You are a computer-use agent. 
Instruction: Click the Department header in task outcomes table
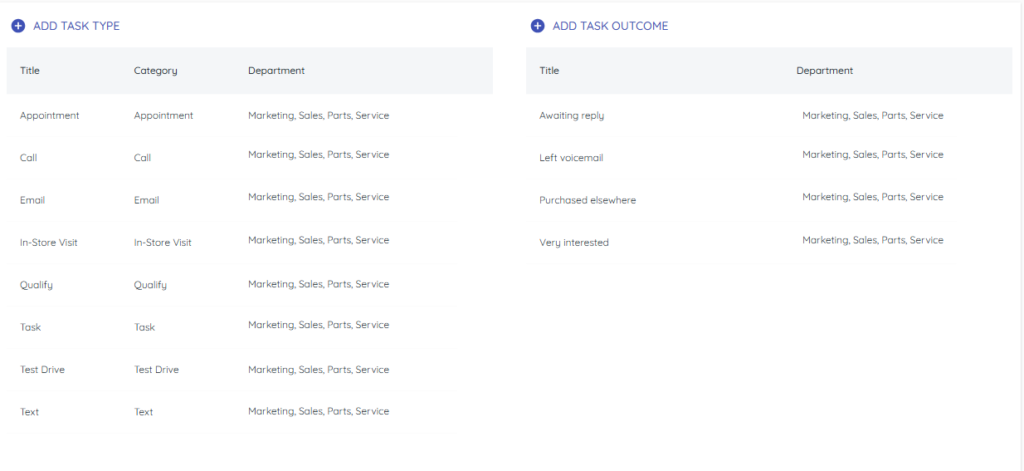824,71
